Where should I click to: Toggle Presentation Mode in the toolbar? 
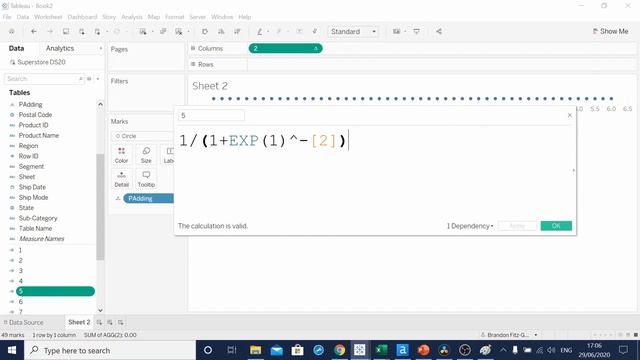tap(416, 31)
